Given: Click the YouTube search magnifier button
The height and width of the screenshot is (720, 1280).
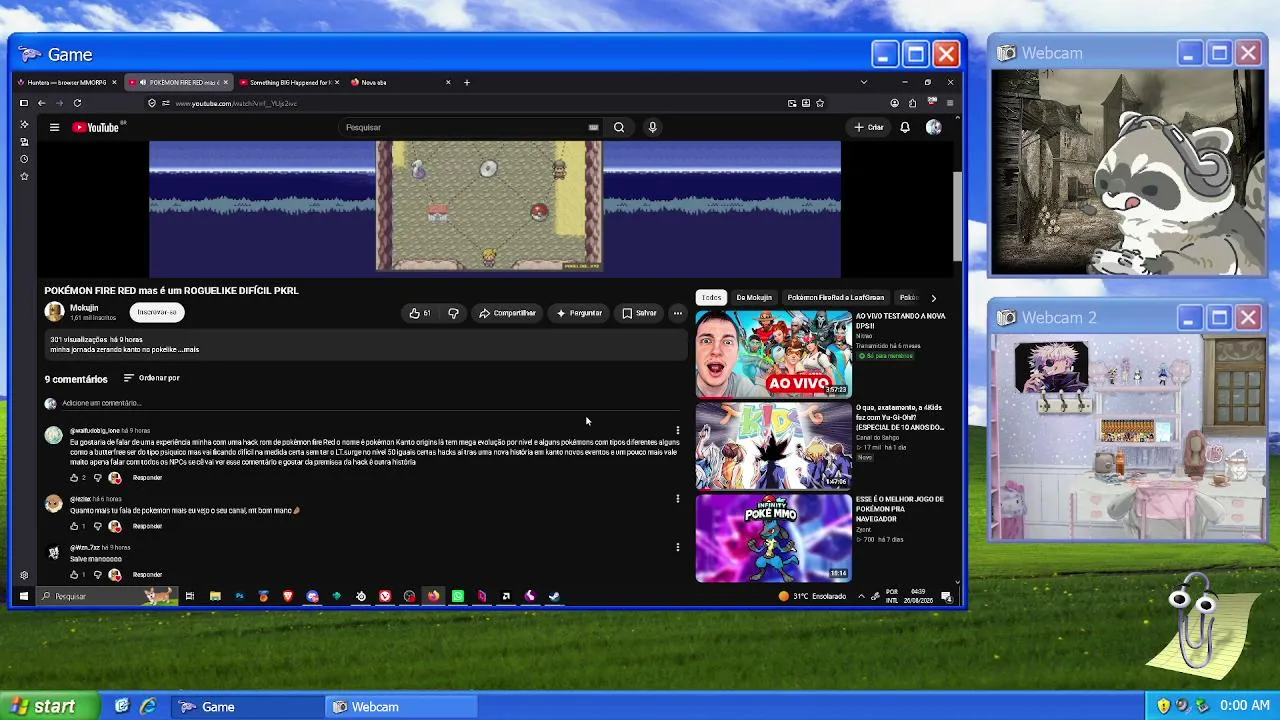Looking at the screenshot, I should (619, 127).
